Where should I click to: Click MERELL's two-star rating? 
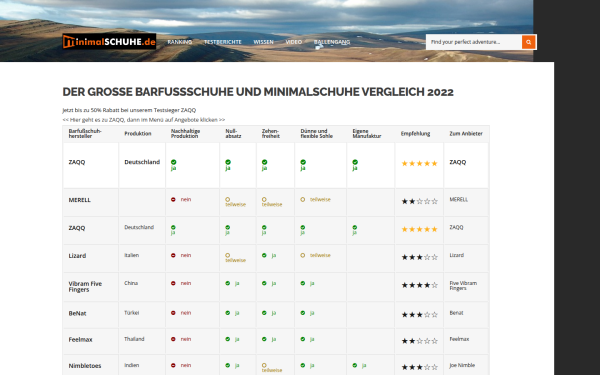419,201
